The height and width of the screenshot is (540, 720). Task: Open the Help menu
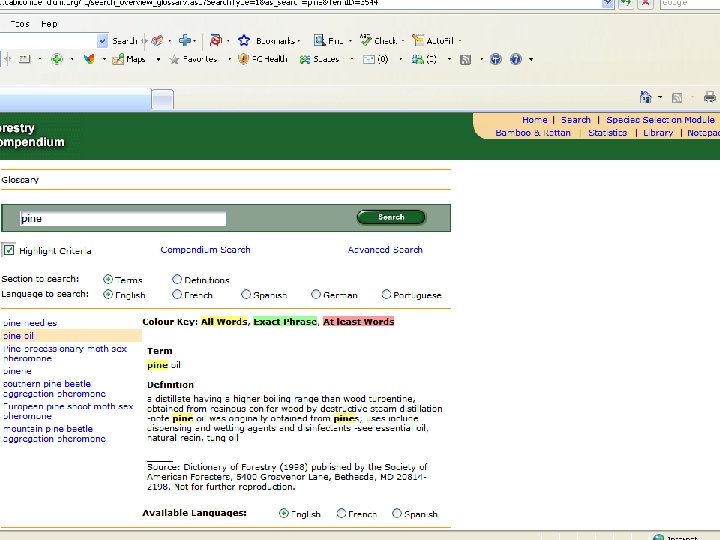coord(49,24)
